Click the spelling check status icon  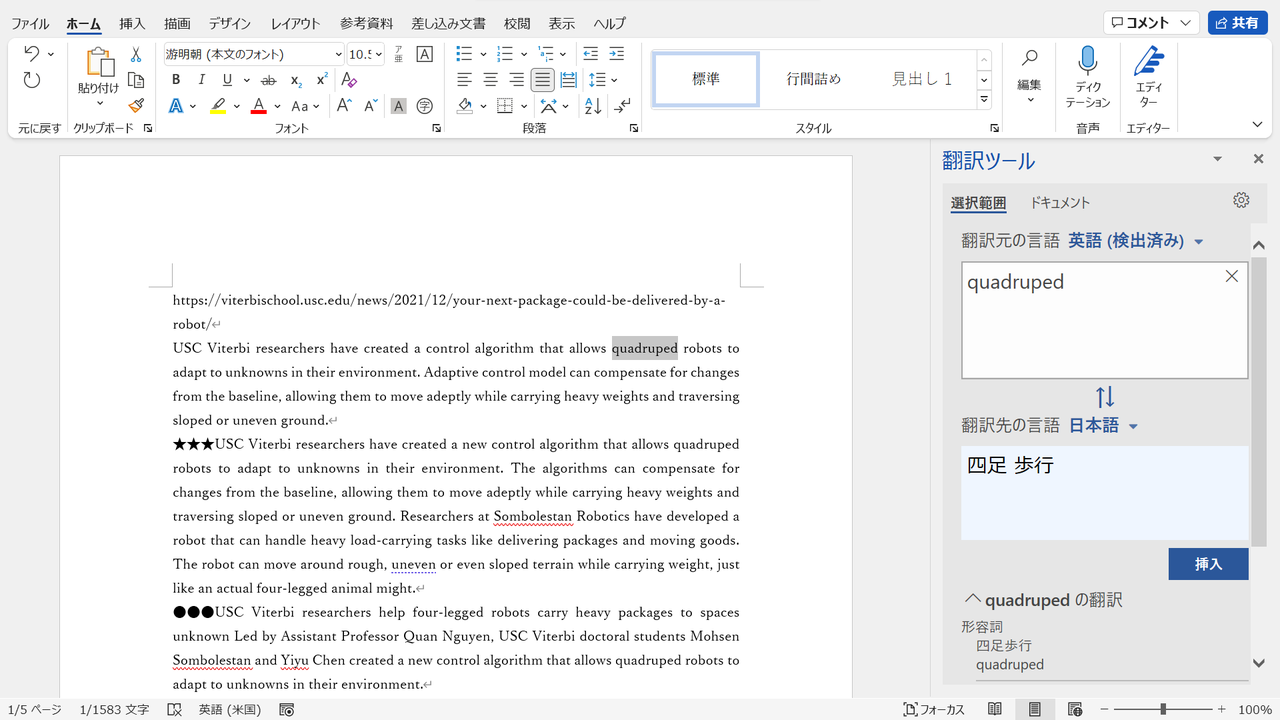[x=175, y=710]
